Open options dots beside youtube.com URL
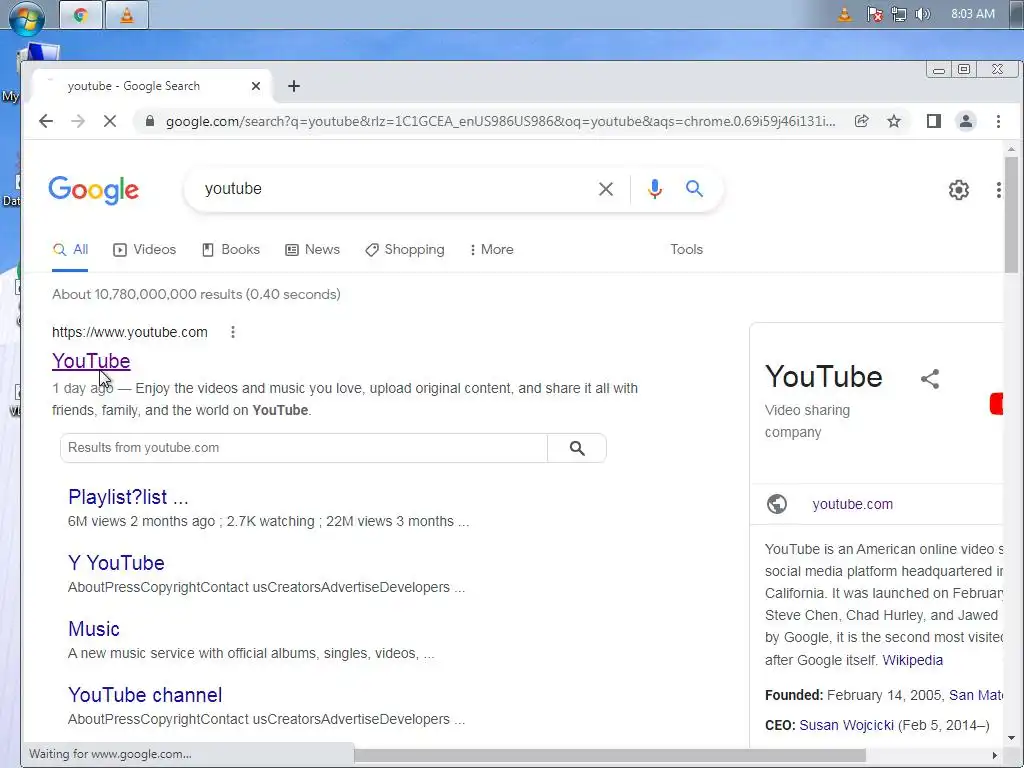 232,332
